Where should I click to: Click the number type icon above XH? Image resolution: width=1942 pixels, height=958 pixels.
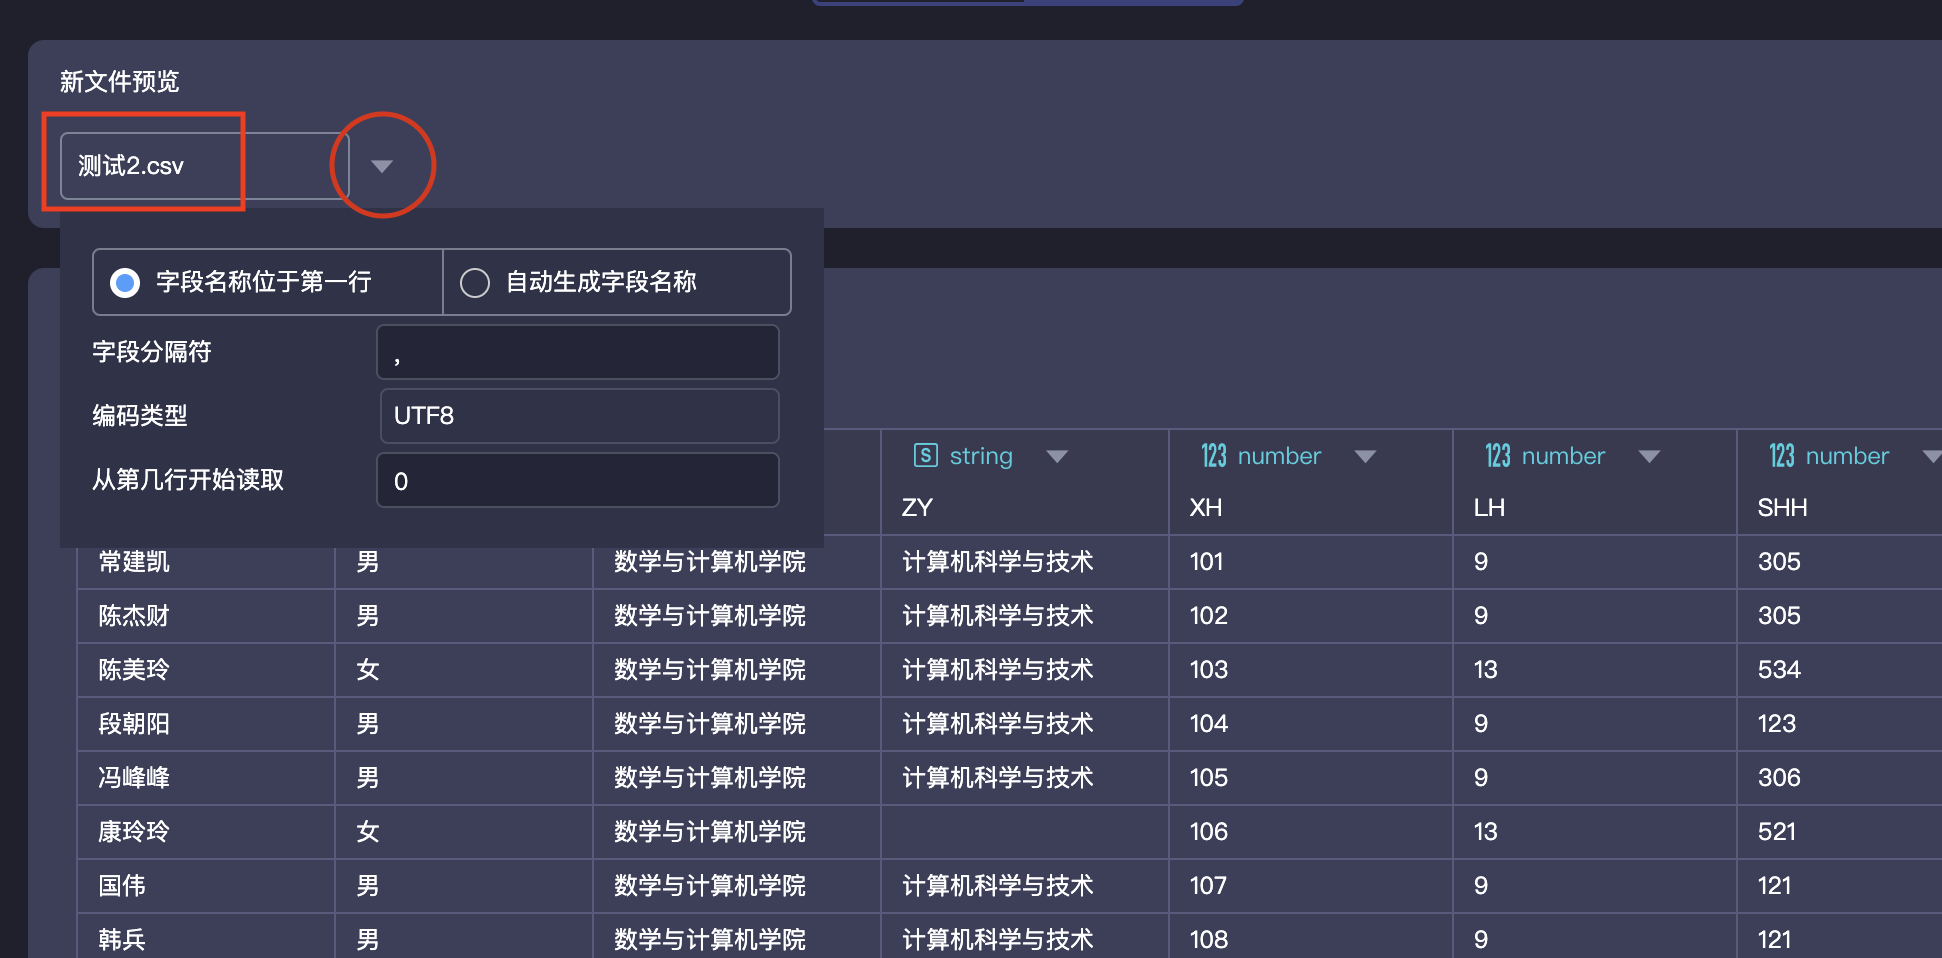click(1214, 456)
